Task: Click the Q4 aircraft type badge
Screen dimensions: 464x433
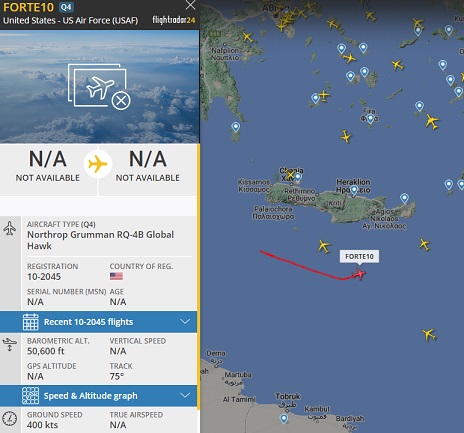Action: [x=66, y=7]
